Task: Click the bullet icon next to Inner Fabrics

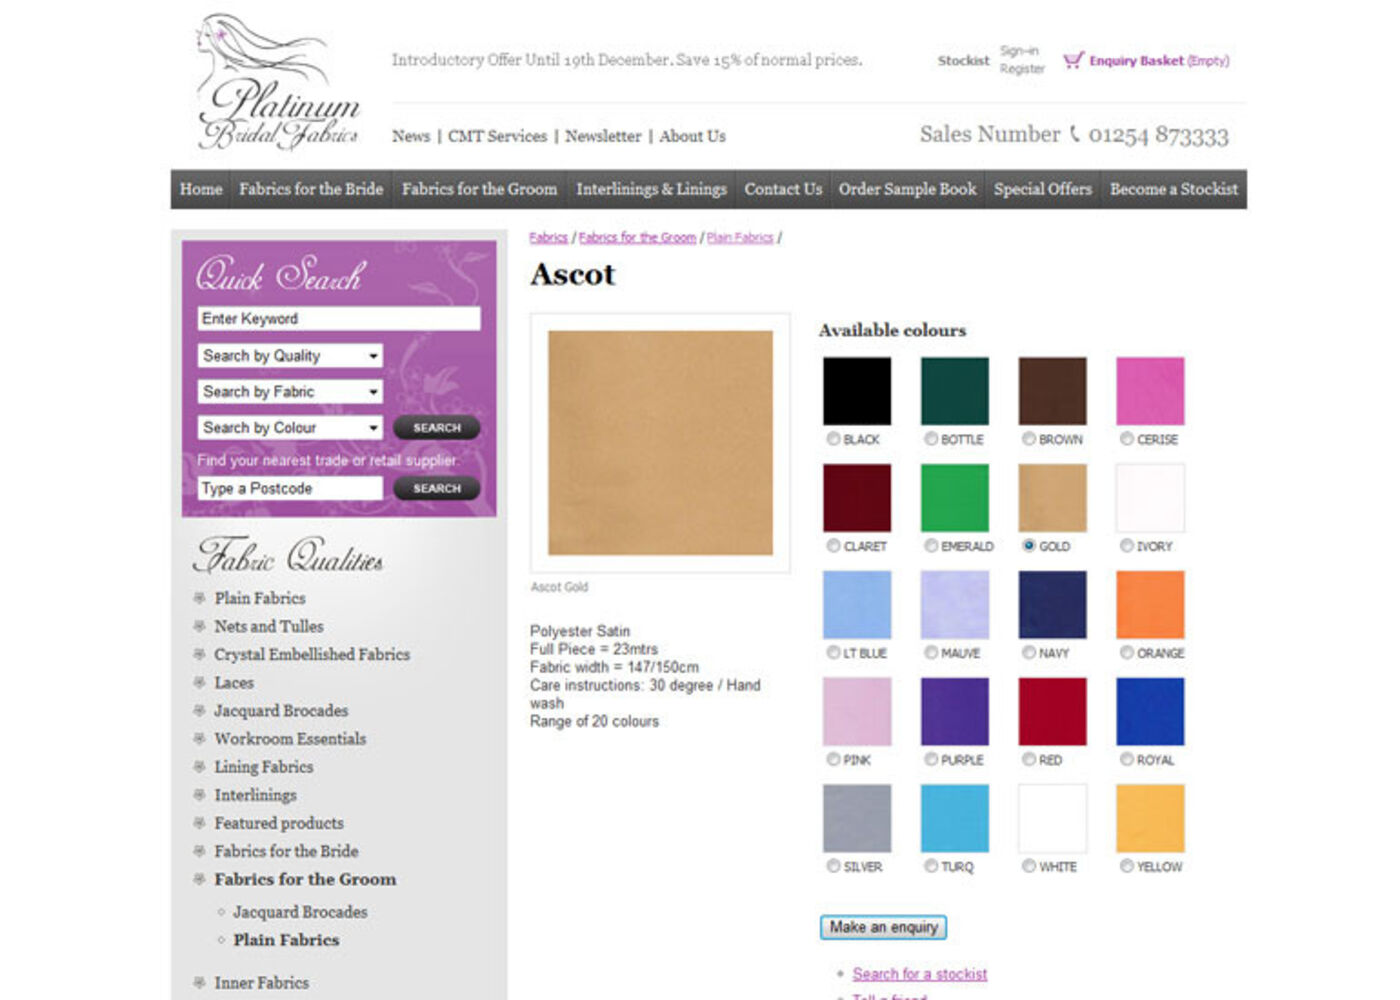Action: [199, 983]
